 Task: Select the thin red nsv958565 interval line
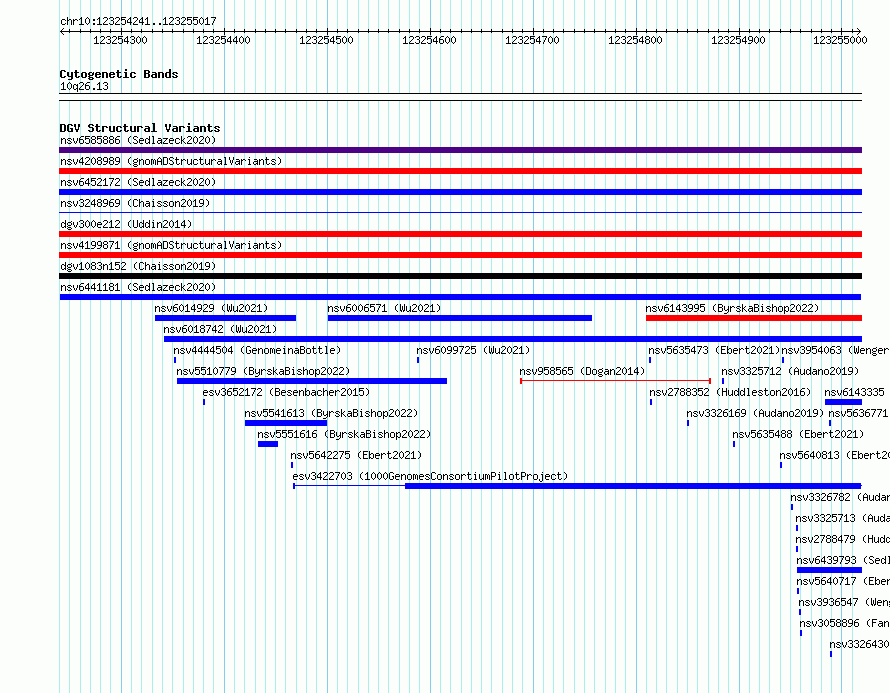tap(616, 381)
